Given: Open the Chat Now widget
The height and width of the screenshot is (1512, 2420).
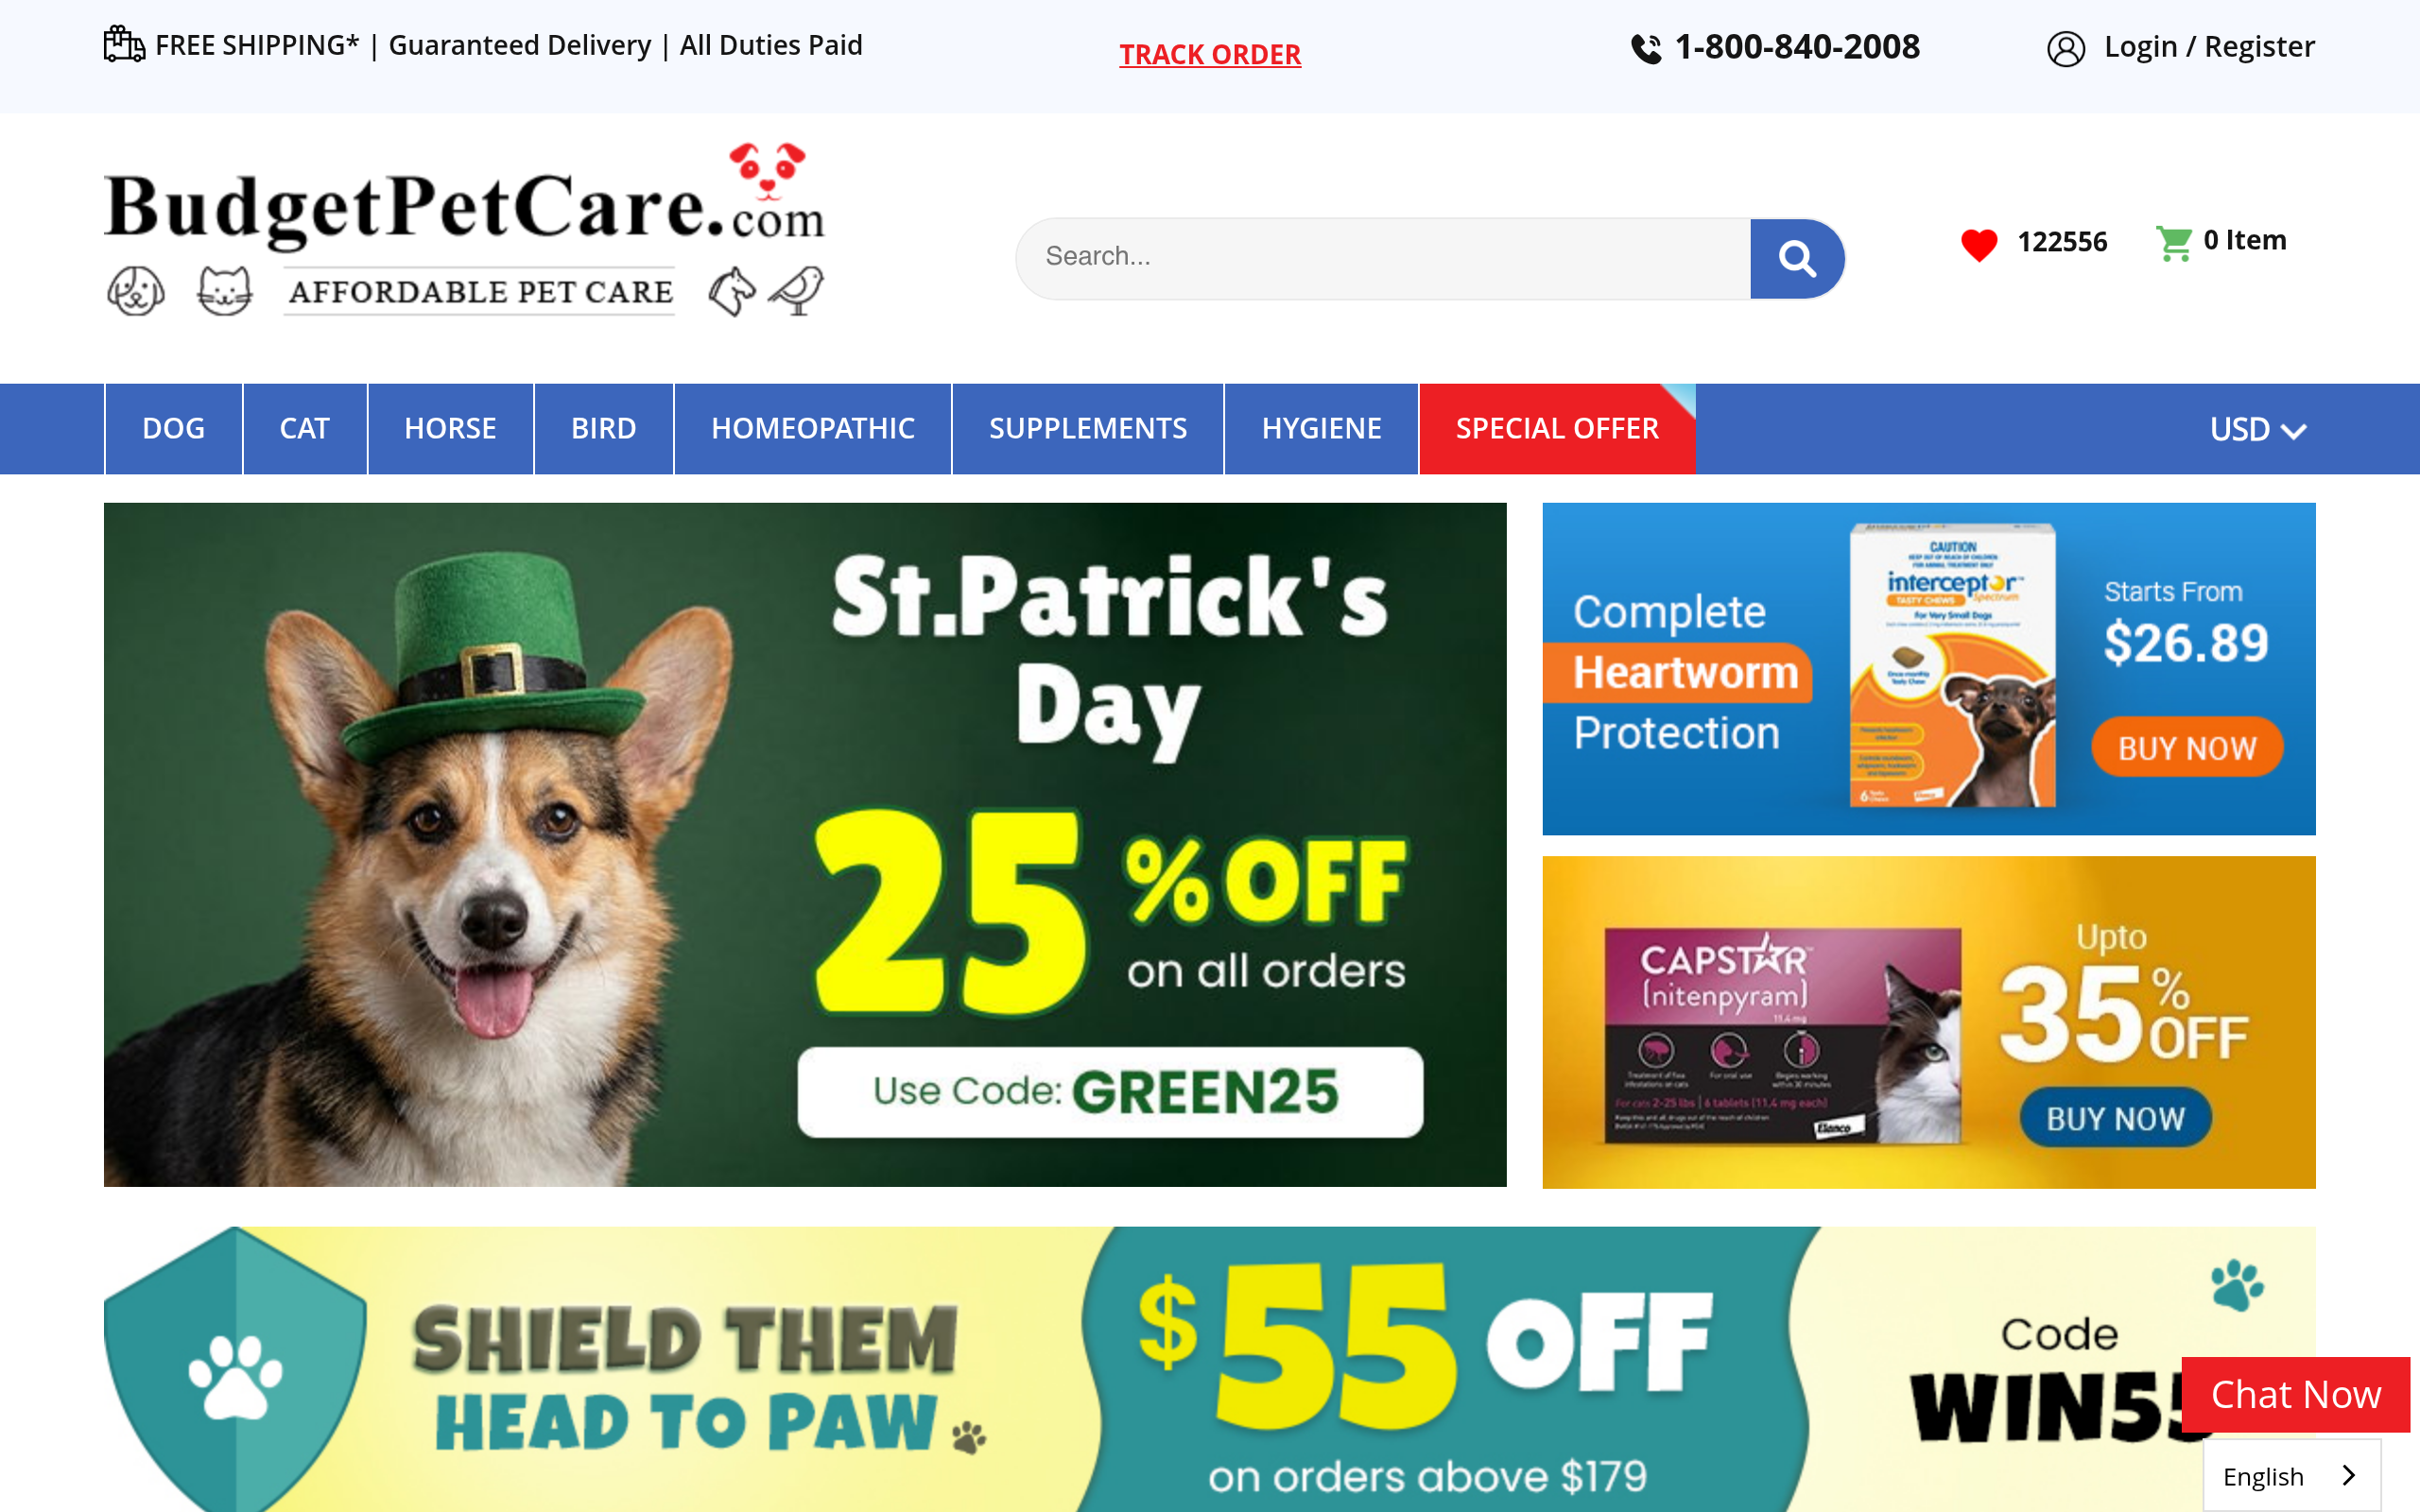Looking at the screenshot, I should (2296, 1394).
